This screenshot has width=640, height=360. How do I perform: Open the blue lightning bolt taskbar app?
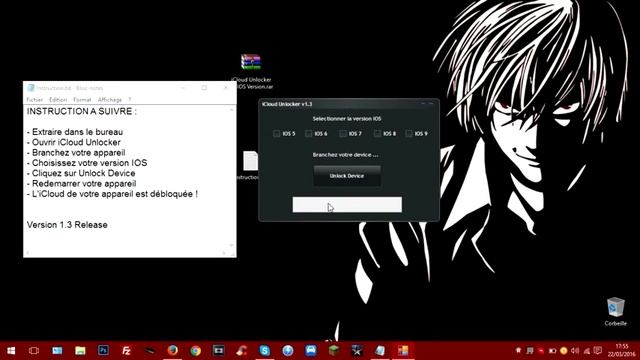(288, 350)
